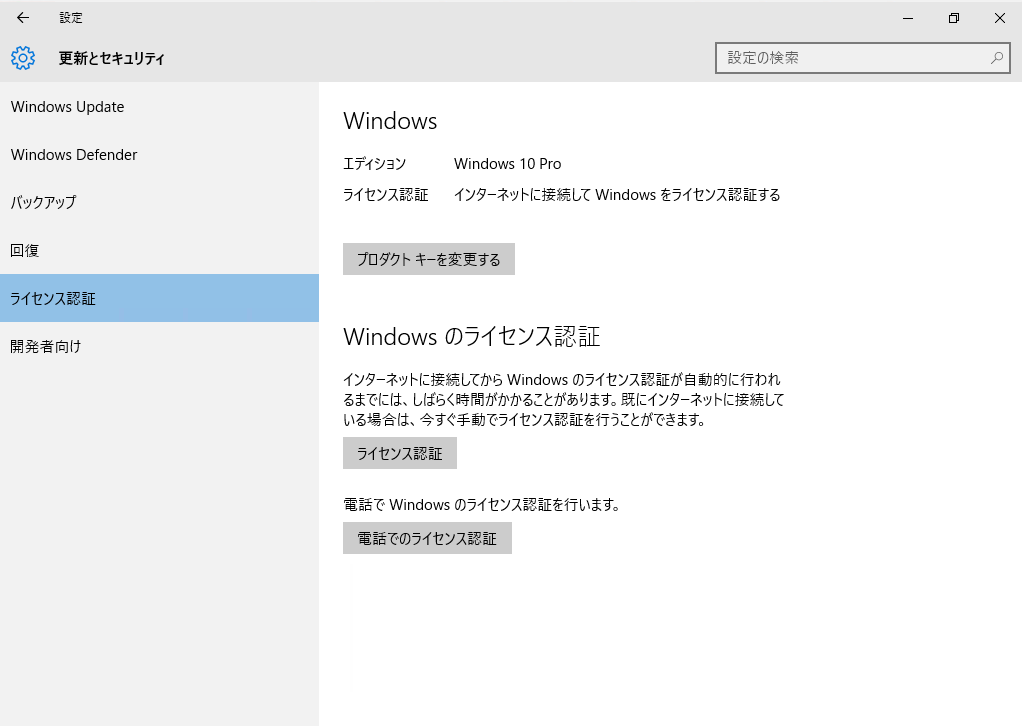The width and height of the screenshot is (1022, 726).
Task: Select 回復 in sidebar
Action: pyautogui.click(x=160, y=250)
